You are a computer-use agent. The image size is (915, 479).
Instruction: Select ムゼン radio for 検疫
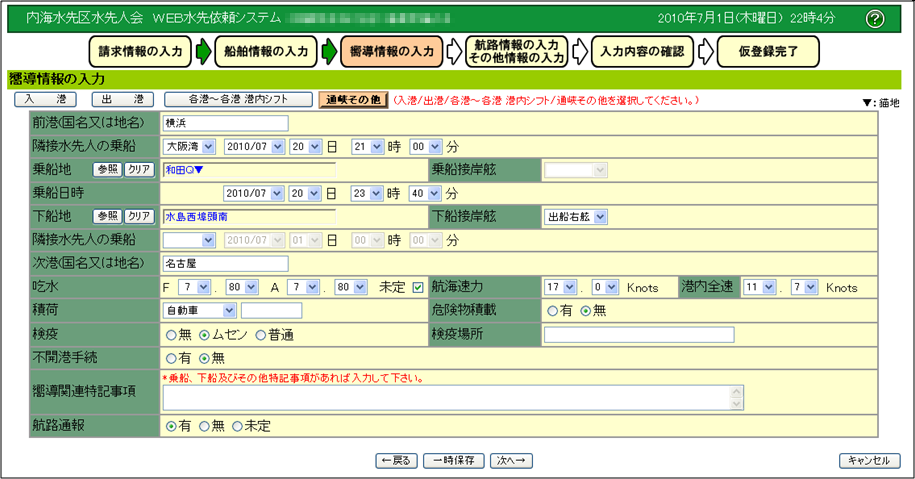point(204,334)
